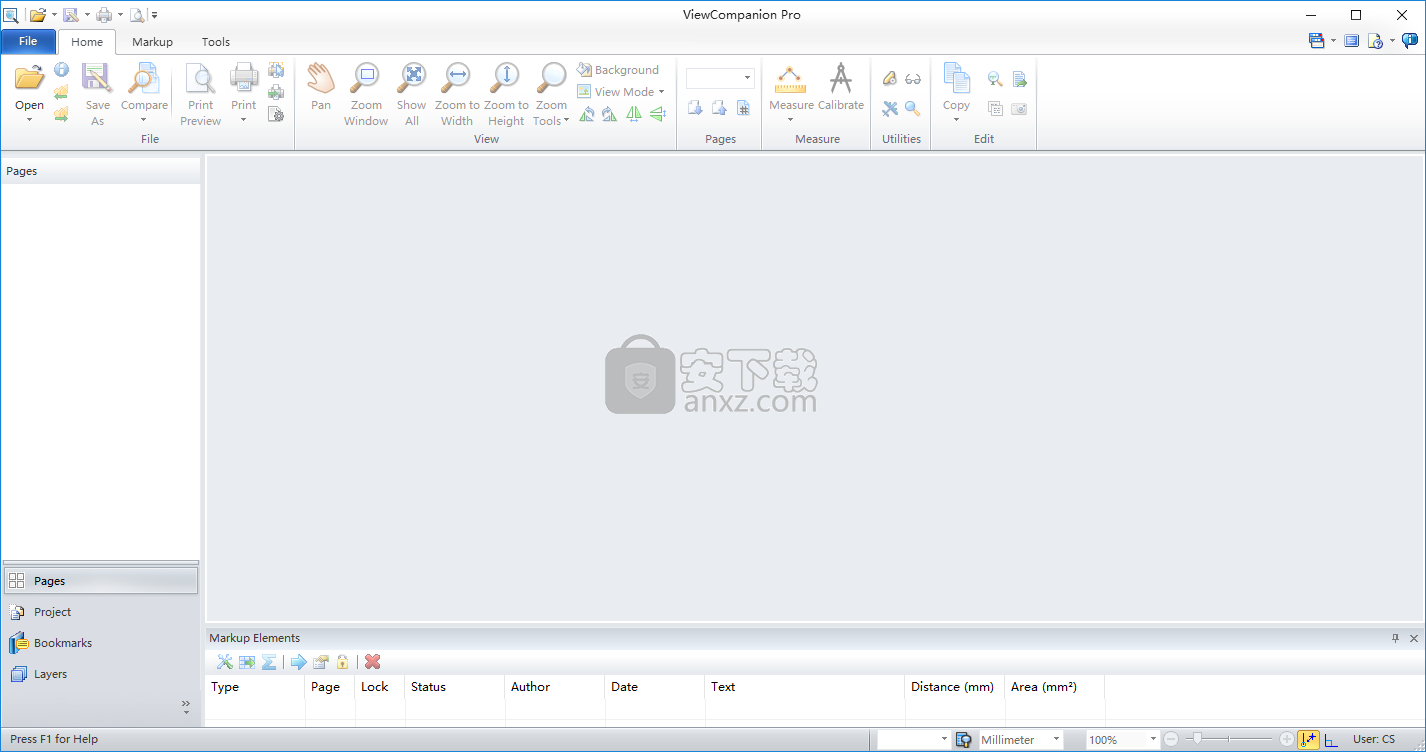Image resolution: width=1426 pixels, height=752 pixels.
Task: Expand the Copy dropdown arrow
Action: pyautogui.click(x=956, y=120)
